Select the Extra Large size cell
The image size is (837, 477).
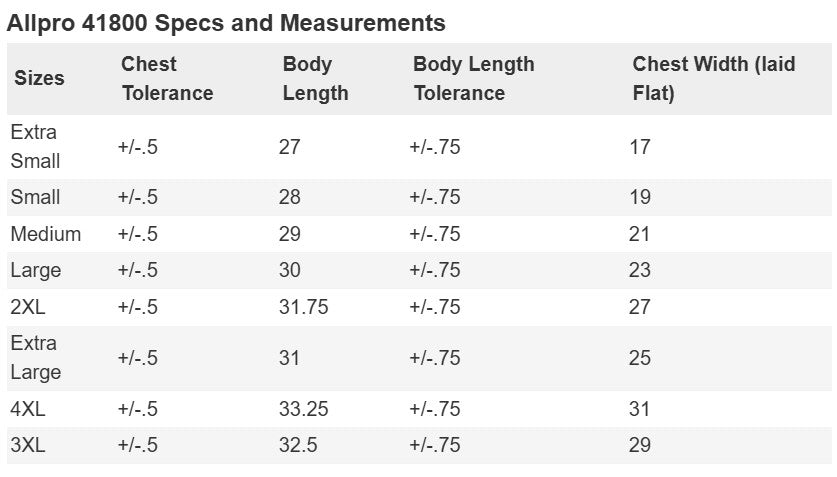[x=36, y=358]
